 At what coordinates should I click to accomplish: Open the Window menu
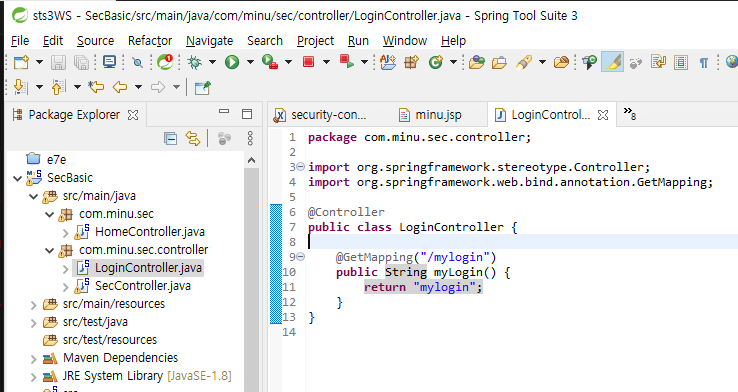pyautogui.click(x=405, y=41)
